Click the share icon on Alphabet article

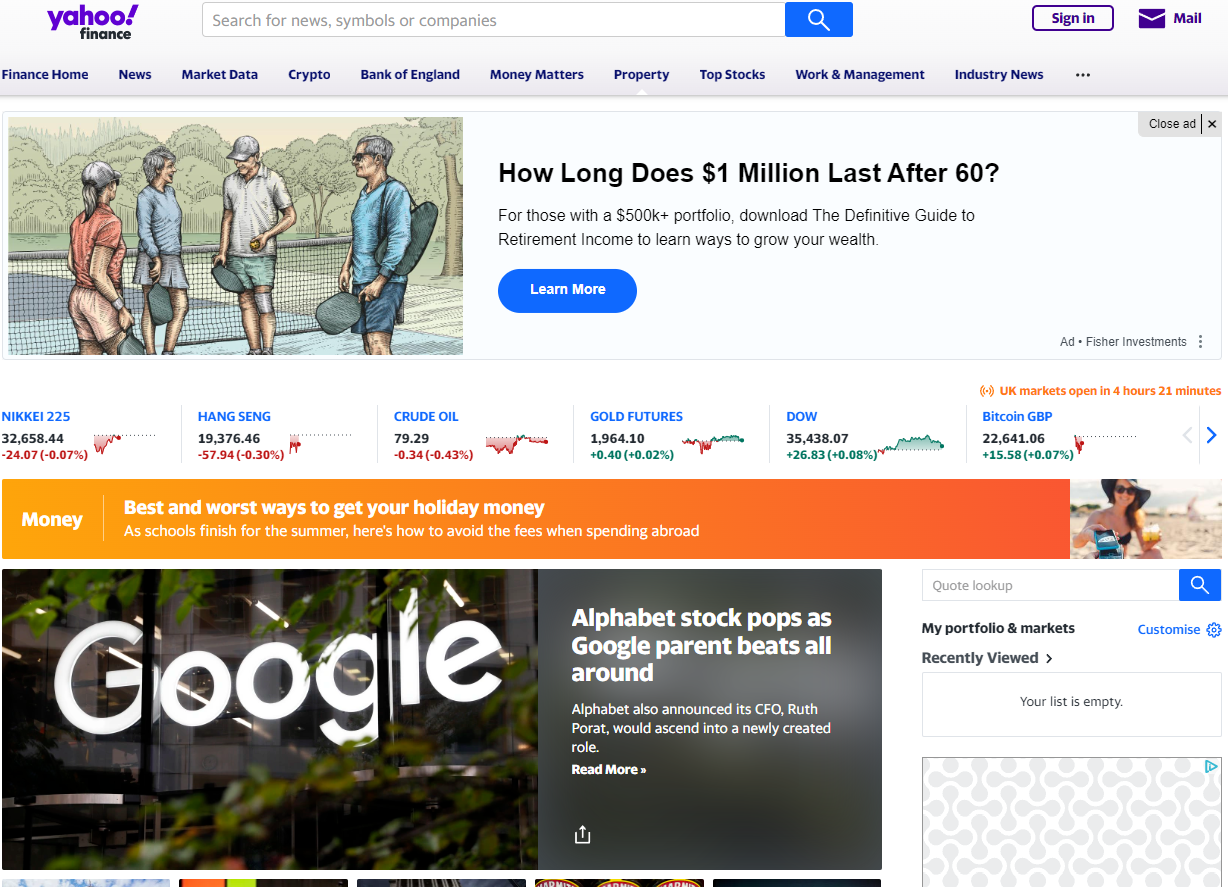583,835
